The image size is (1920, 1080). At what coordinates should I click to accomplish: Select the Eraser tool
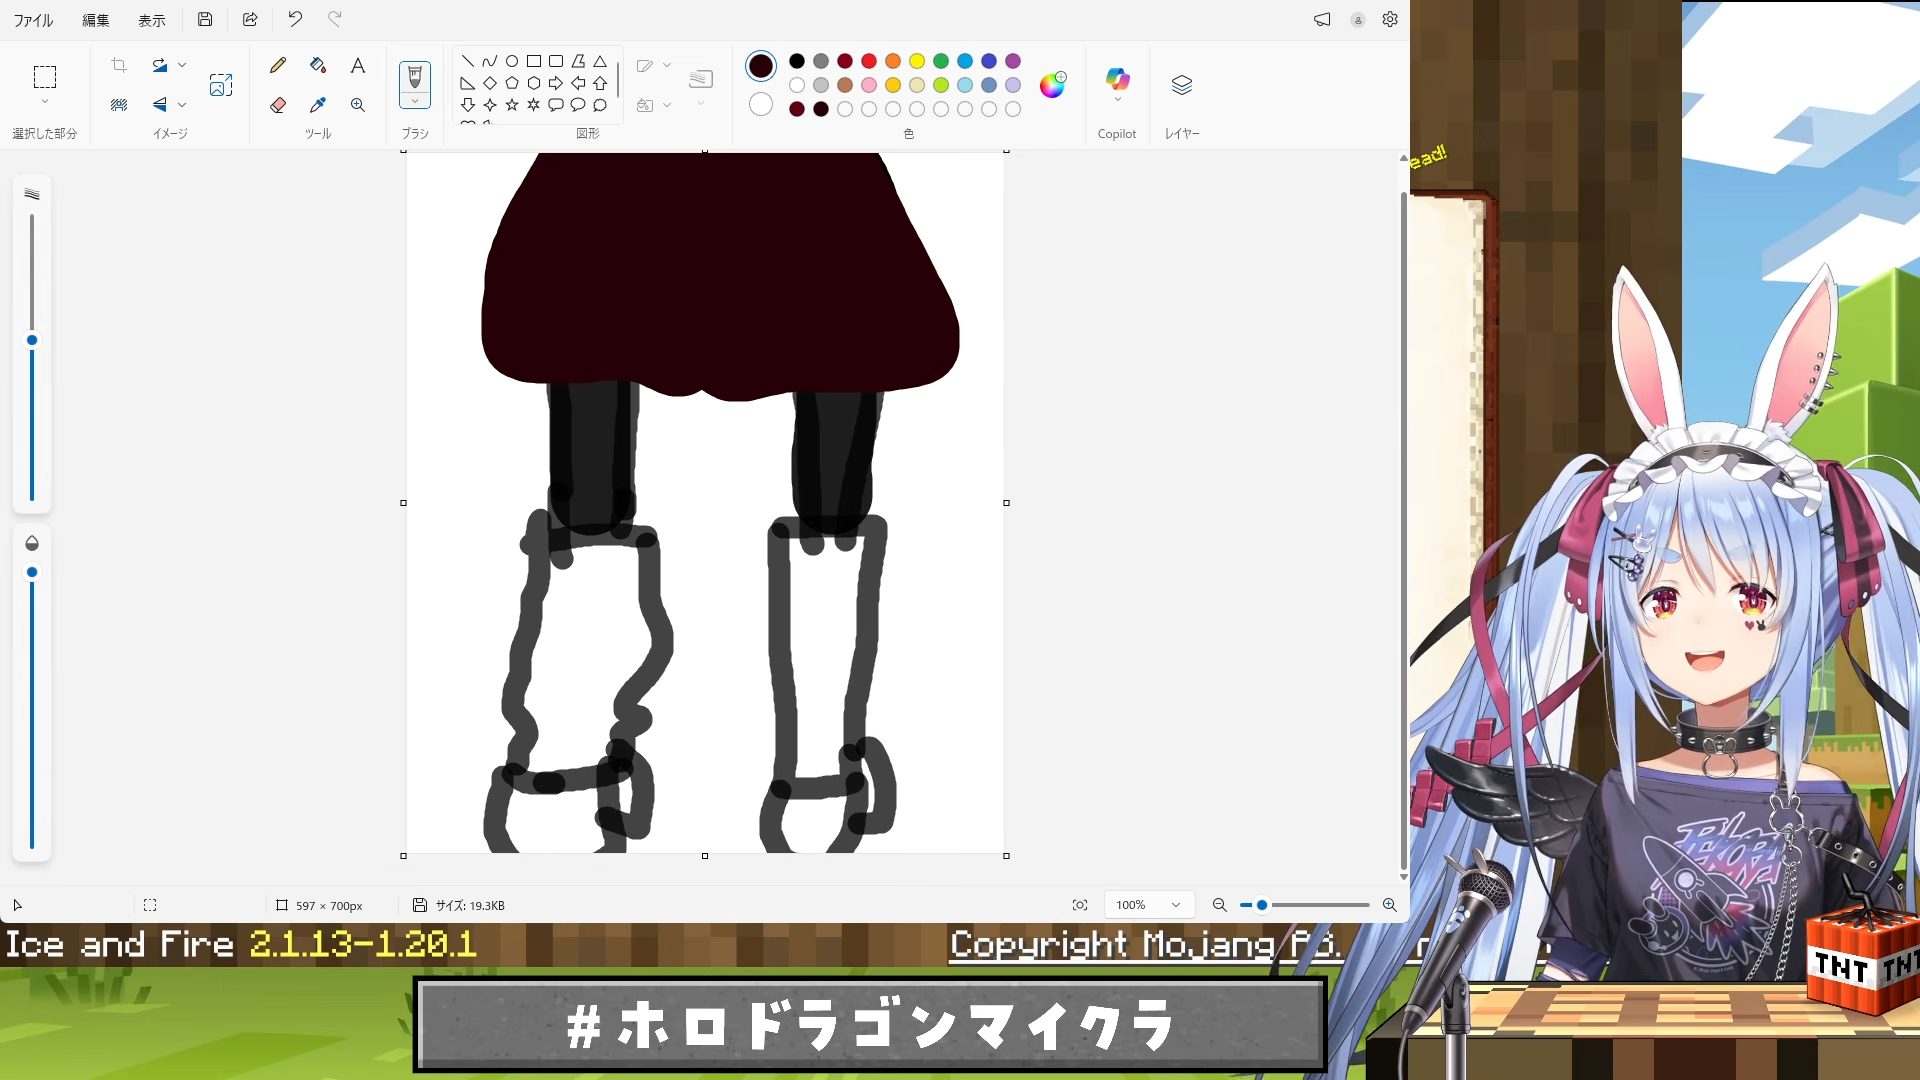(278, 105)
